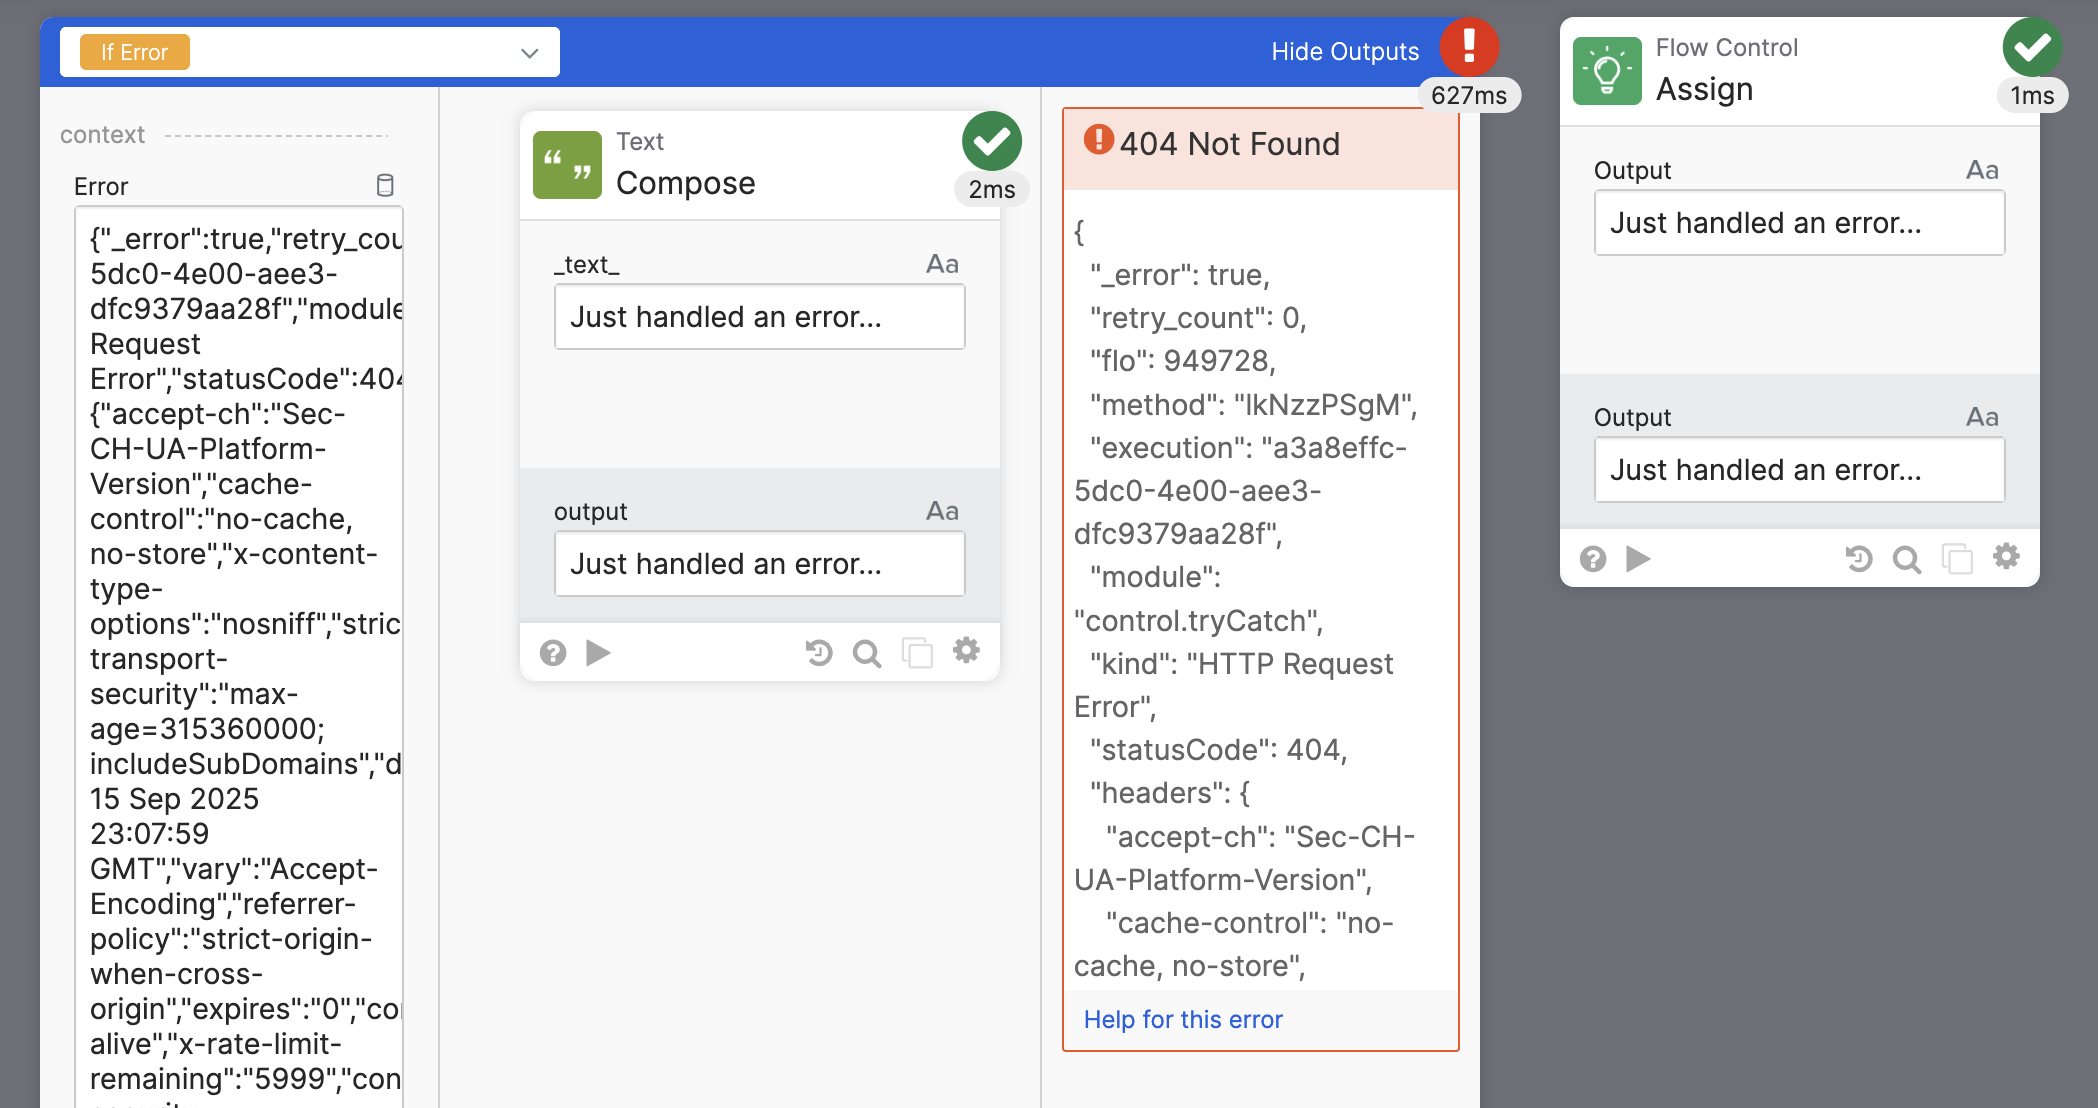Click Hide Outputs in header
The height and width of the screenshot is (1108, 2098).
click(x=1345, y=51)
